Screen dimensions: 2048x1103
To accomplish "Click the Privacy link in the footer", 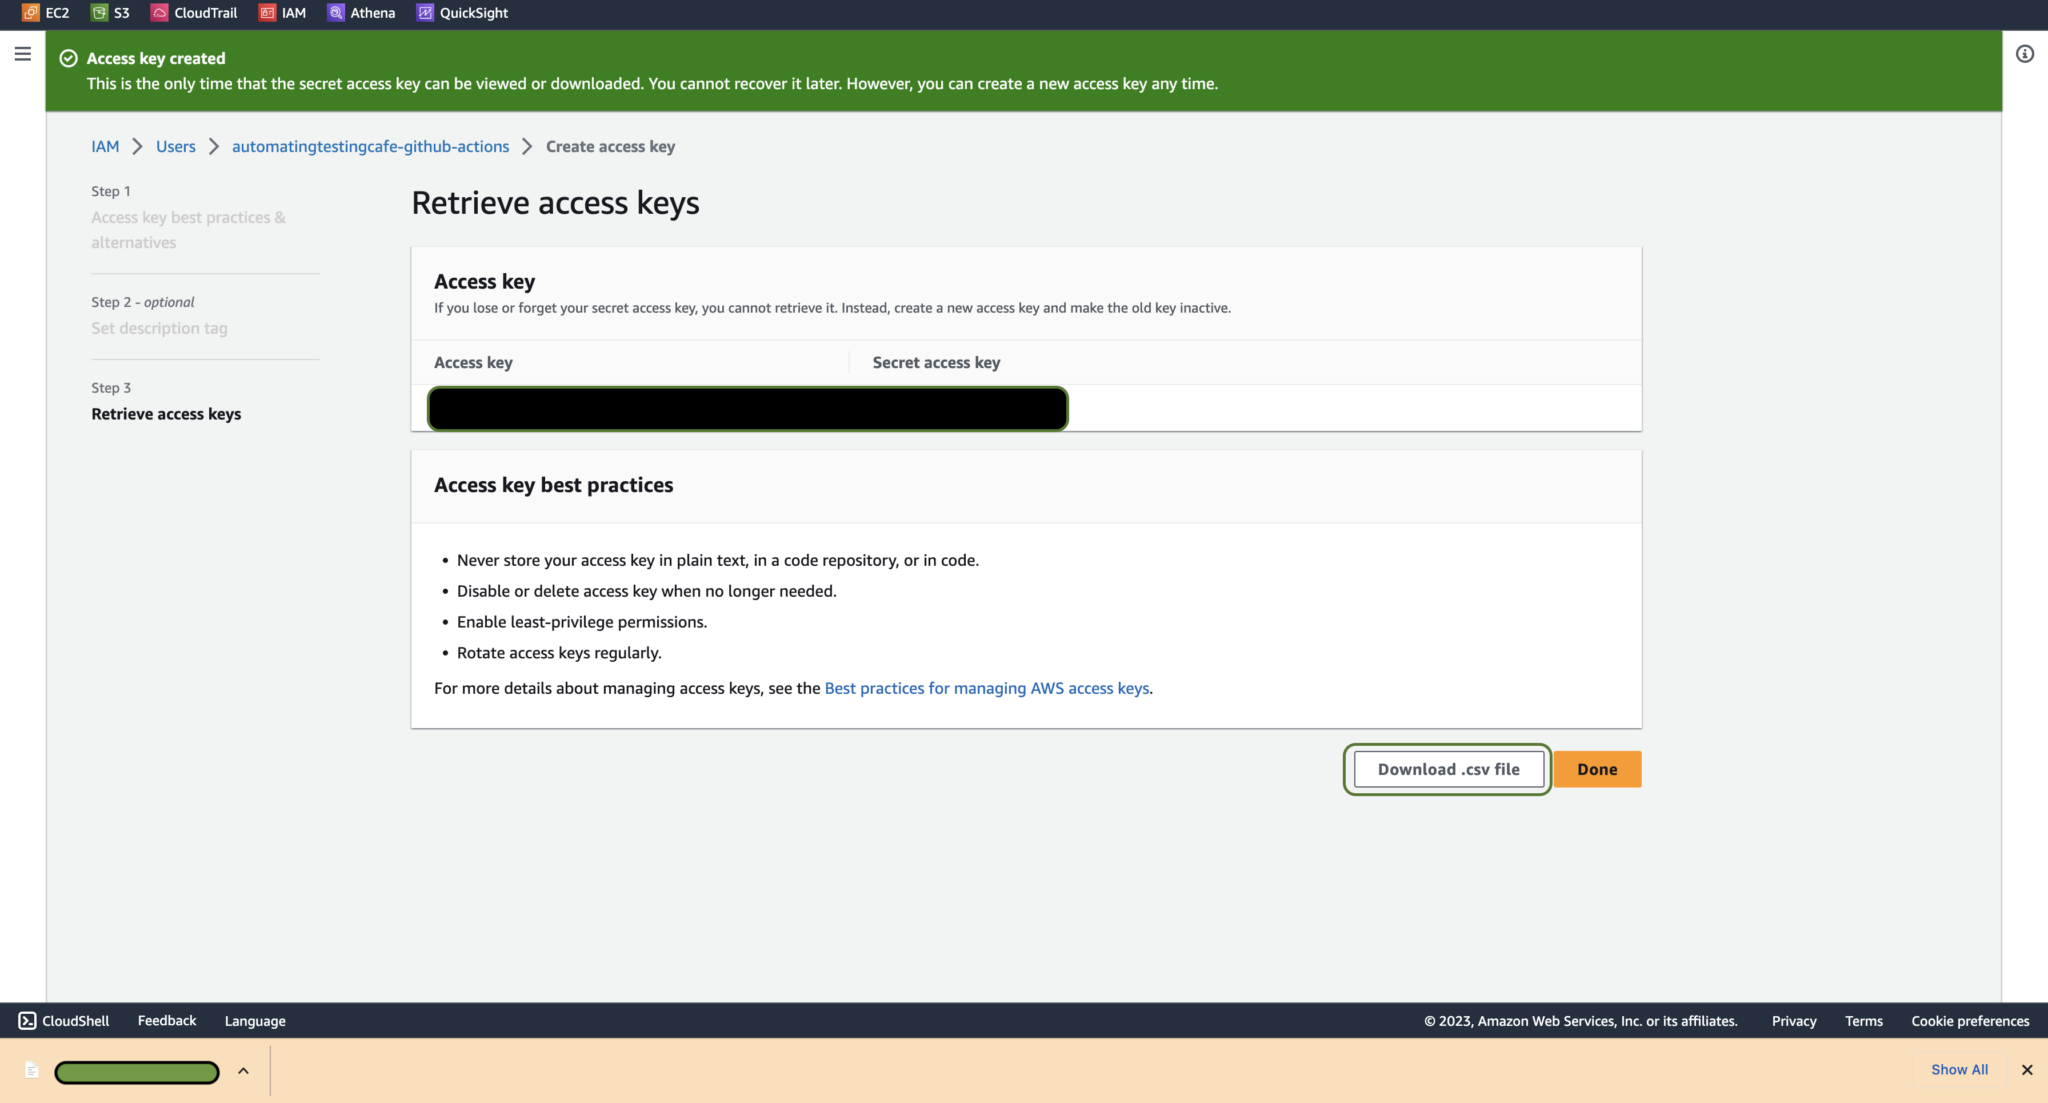I will (1792, 1020).
